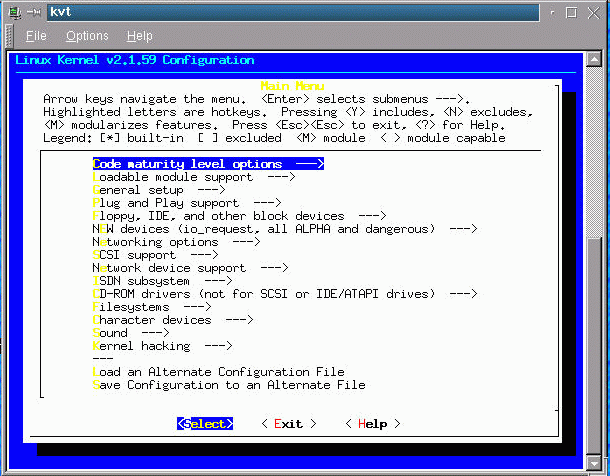The width and height of the screenshot is (610, 476).
Task: Choose Save Configuration to an Alternate File
Action: point(229,385)
